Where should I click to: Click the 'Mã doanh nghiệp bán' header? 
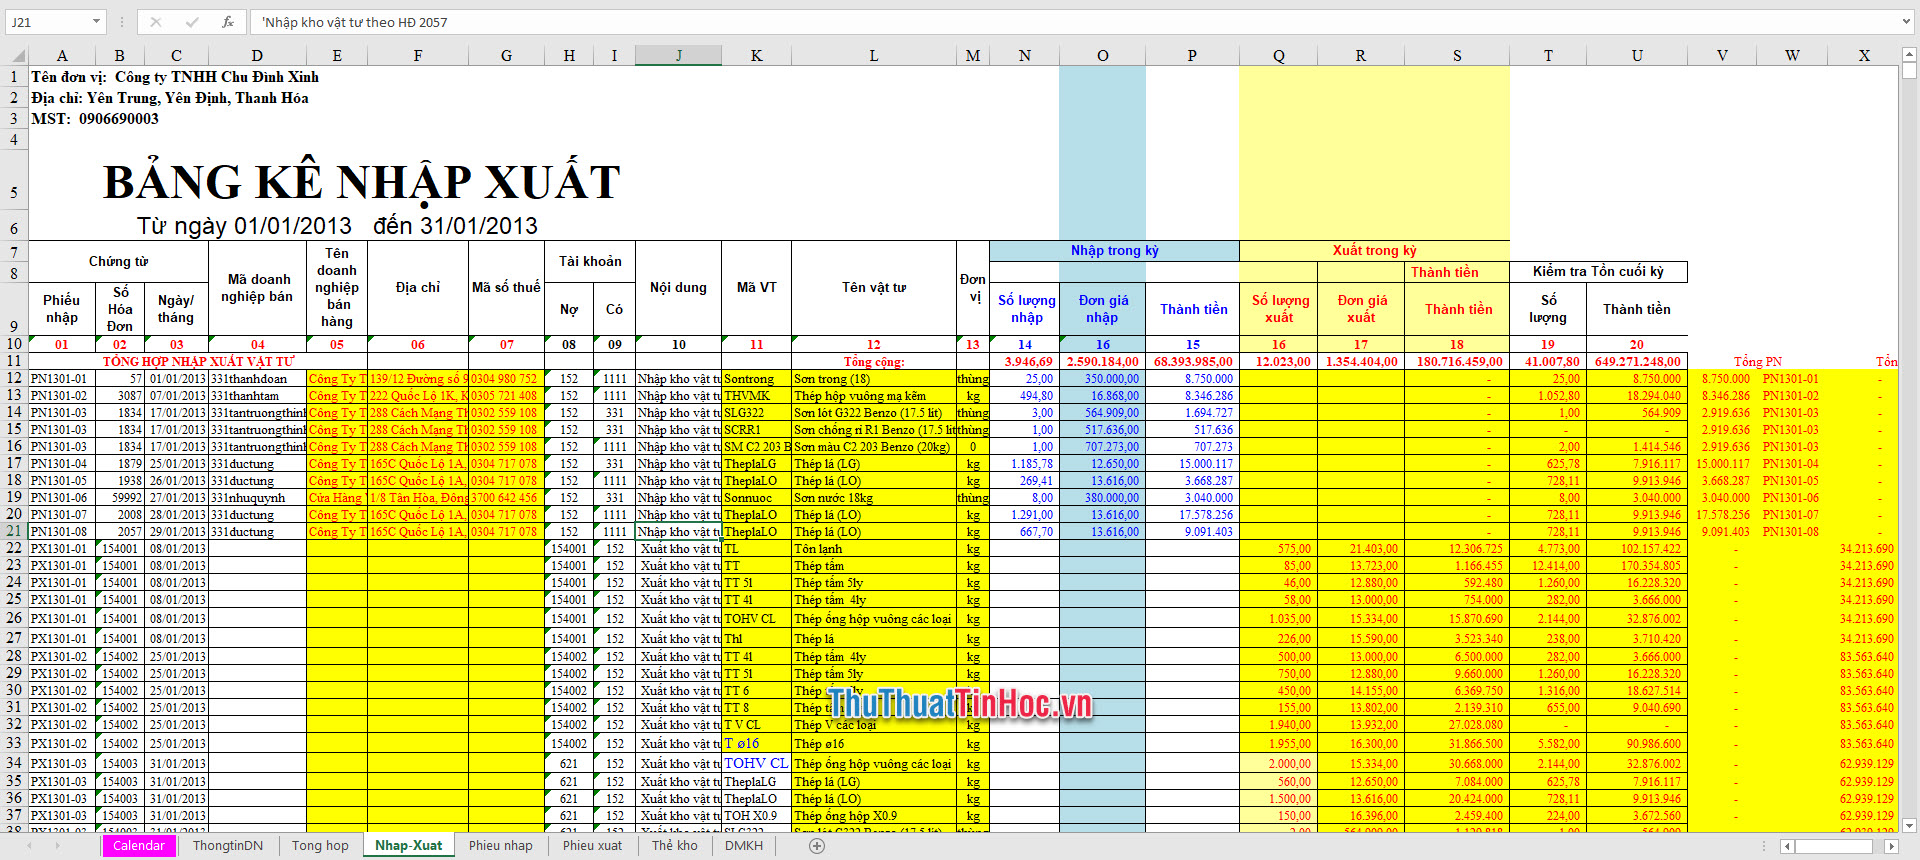[x=258, y=288]
